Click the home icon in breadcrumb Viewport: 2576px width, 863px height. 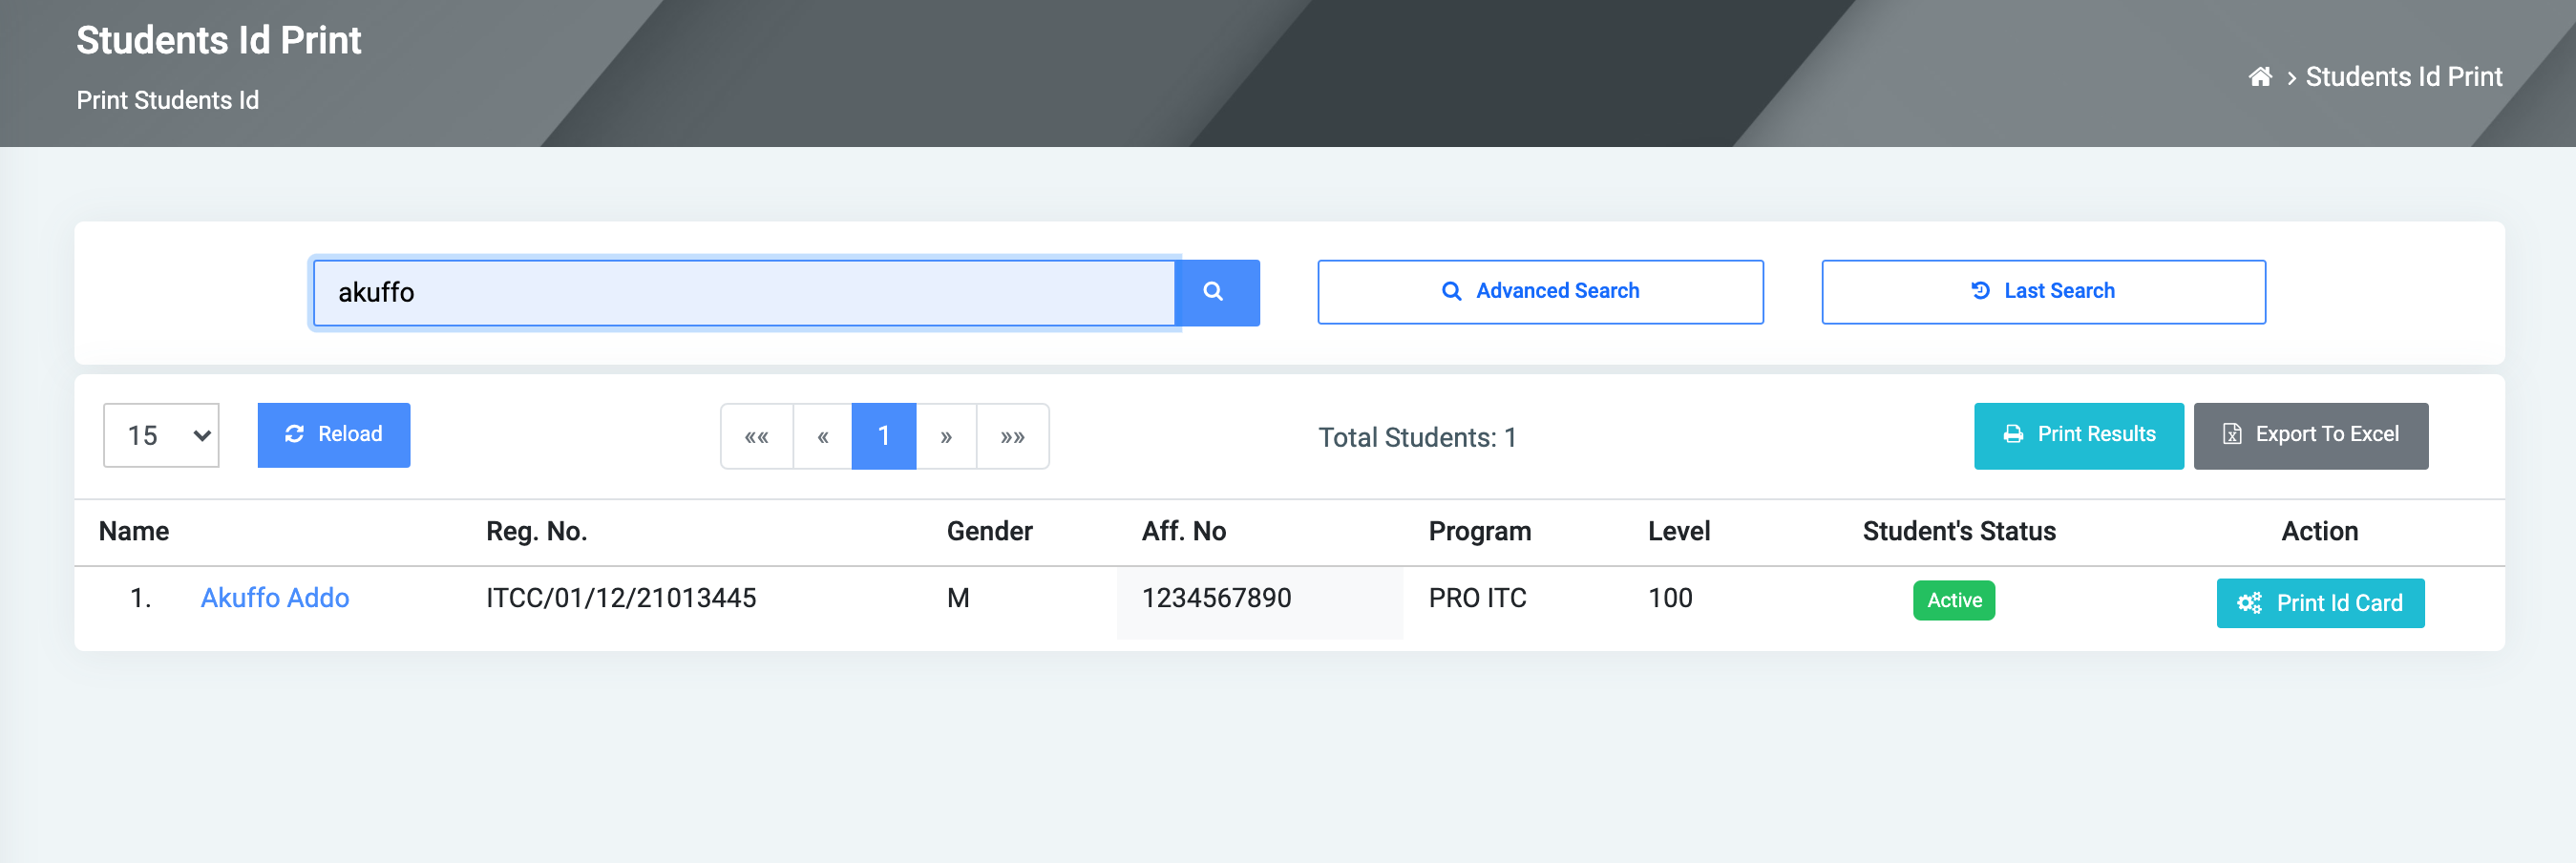coord(2259,77)
